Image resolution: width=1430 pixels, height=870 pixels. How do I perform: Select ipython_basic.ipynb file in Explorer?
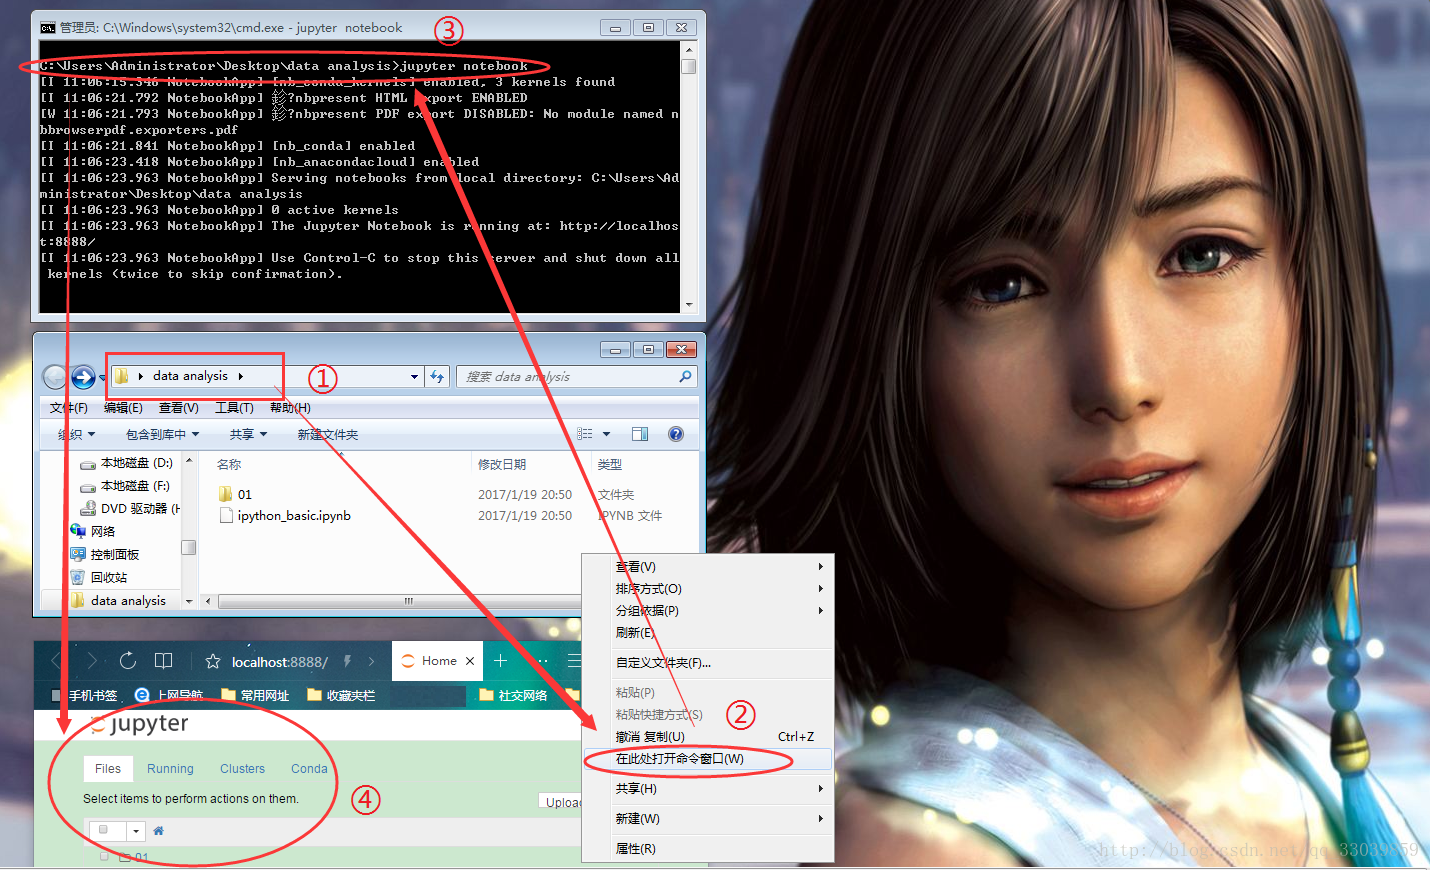click(x=285, y=516)
